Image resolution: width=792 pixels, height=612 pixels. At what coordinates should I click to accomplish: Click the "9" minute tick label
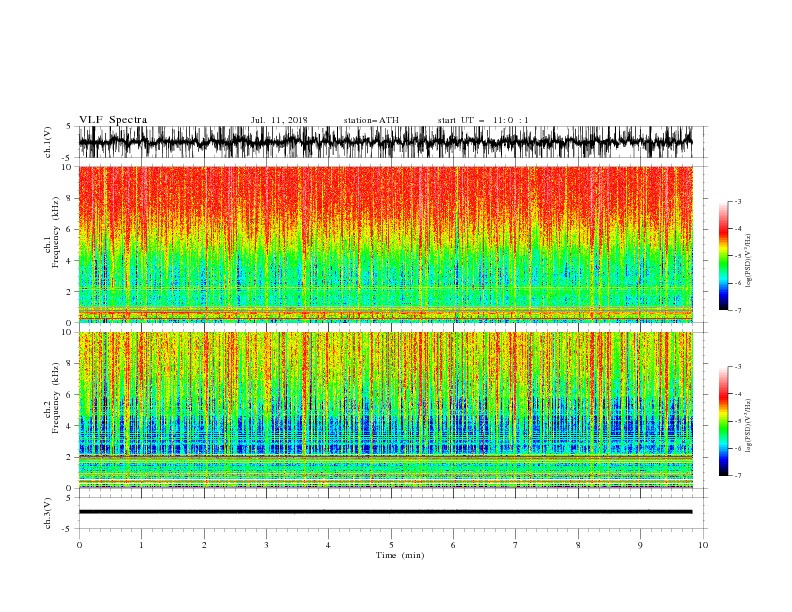click(x=640, y=545)
